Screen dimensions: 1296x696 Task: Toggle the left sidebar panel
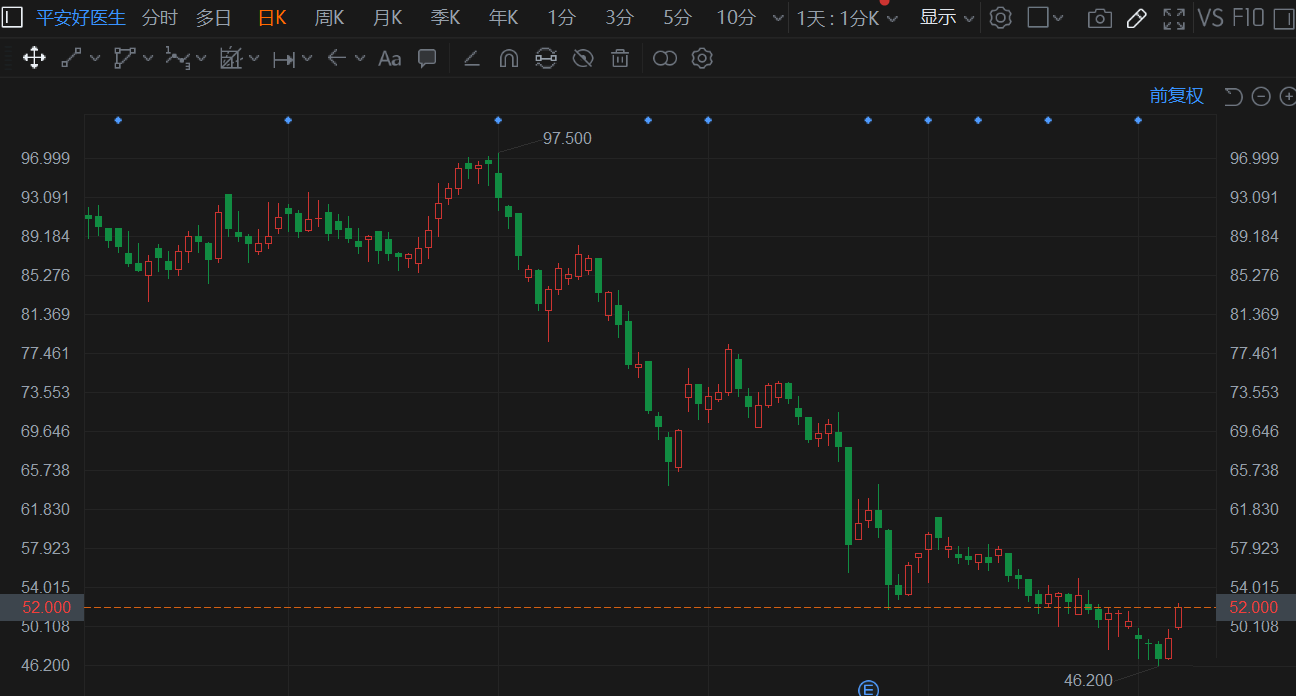click(9, 17)
